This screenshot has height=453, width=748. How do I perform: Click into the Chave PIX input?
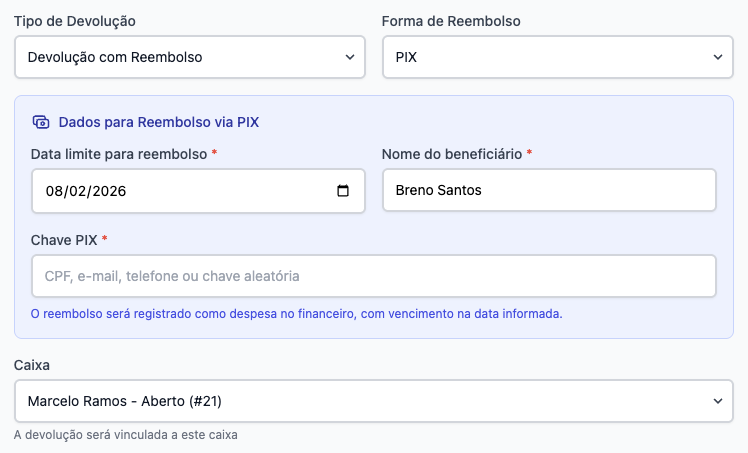(x=374, y=276)
